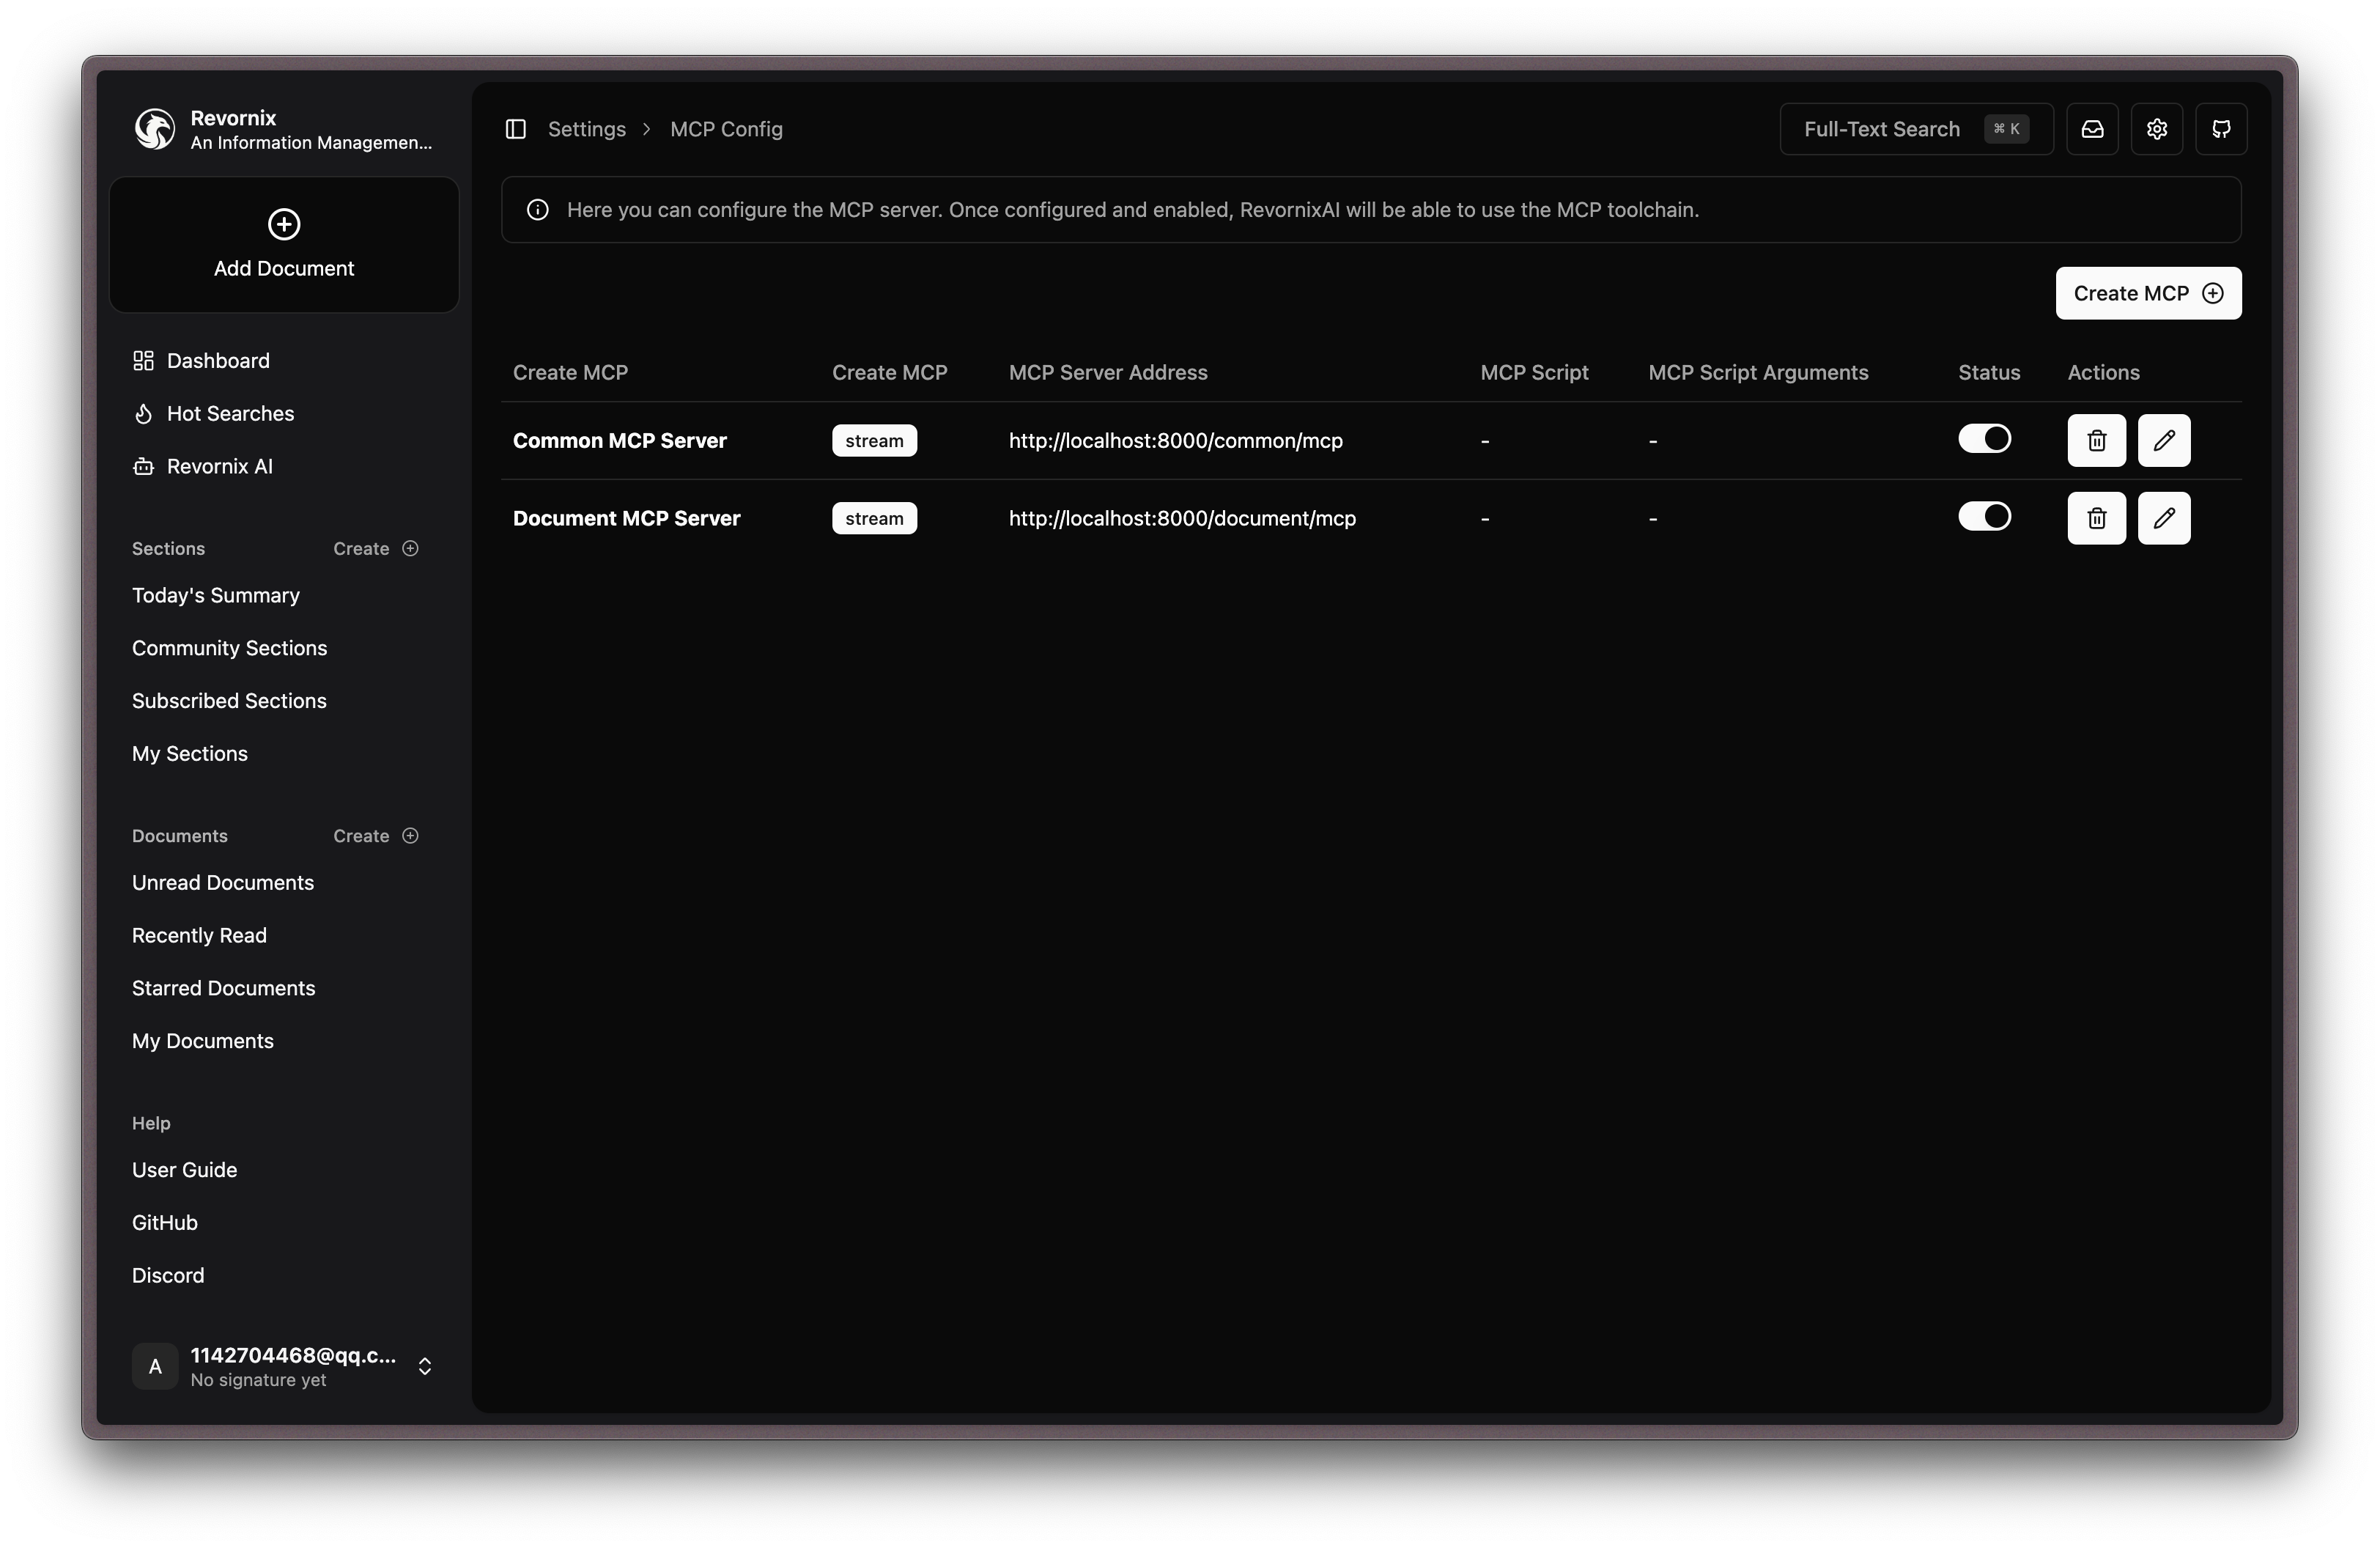Click the stream badge for Document MCP Server

[x=874, y=519]
